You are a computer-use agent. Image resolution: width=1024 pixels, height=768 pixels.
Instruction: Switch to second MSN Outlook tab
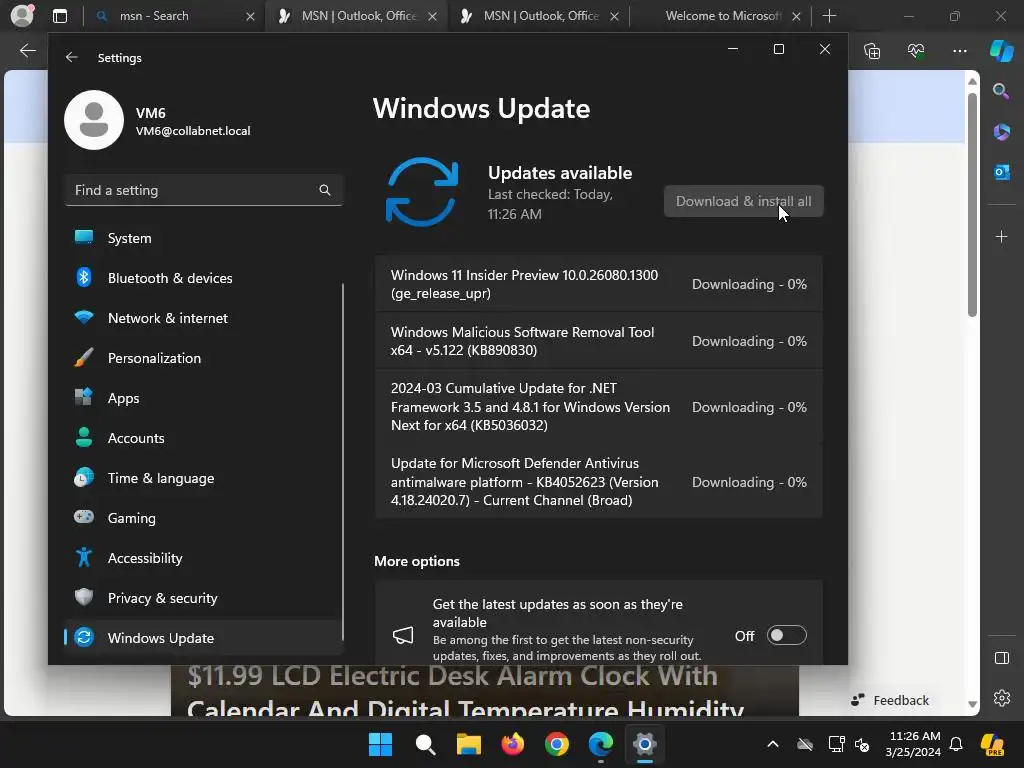(358, 16)
